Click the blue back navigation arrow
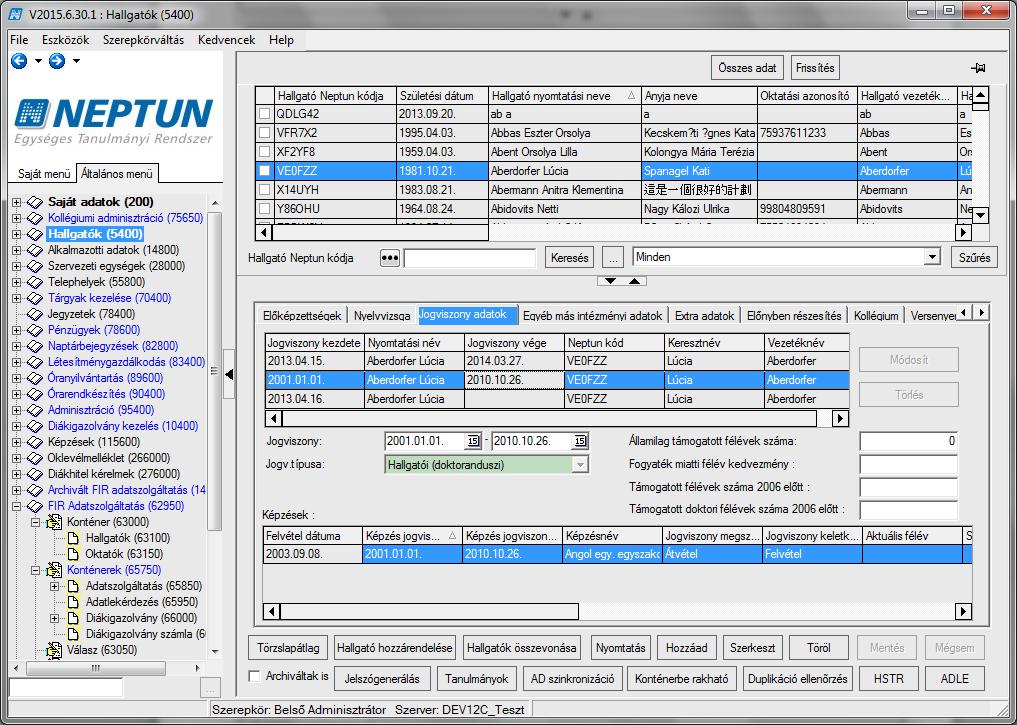The width and height of the screenshot is (1017, 725). tap(19, 61)
